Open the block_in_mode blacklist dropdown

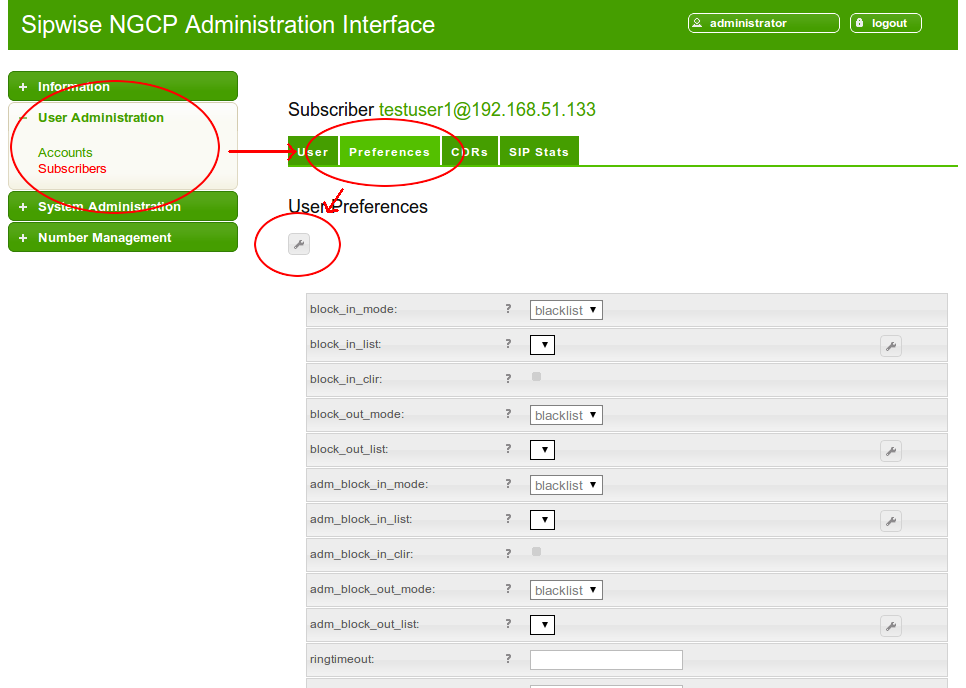pos(566,310)
